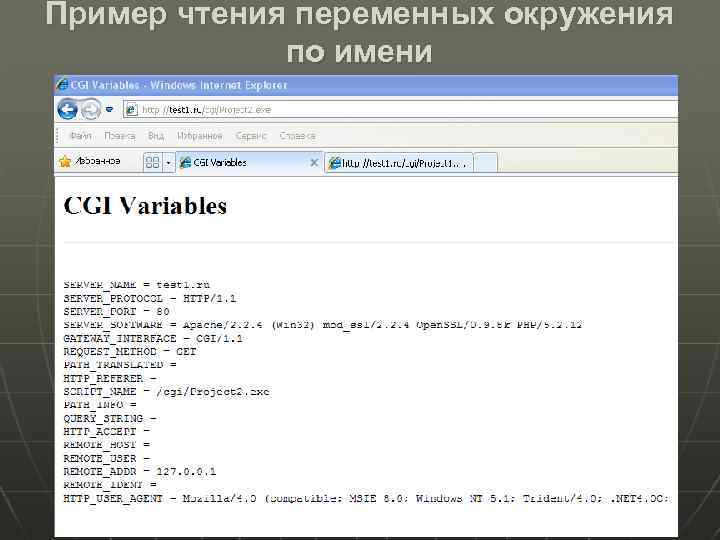Open a new blank tab
The image size is (720, 540).
tap(485, 163)
